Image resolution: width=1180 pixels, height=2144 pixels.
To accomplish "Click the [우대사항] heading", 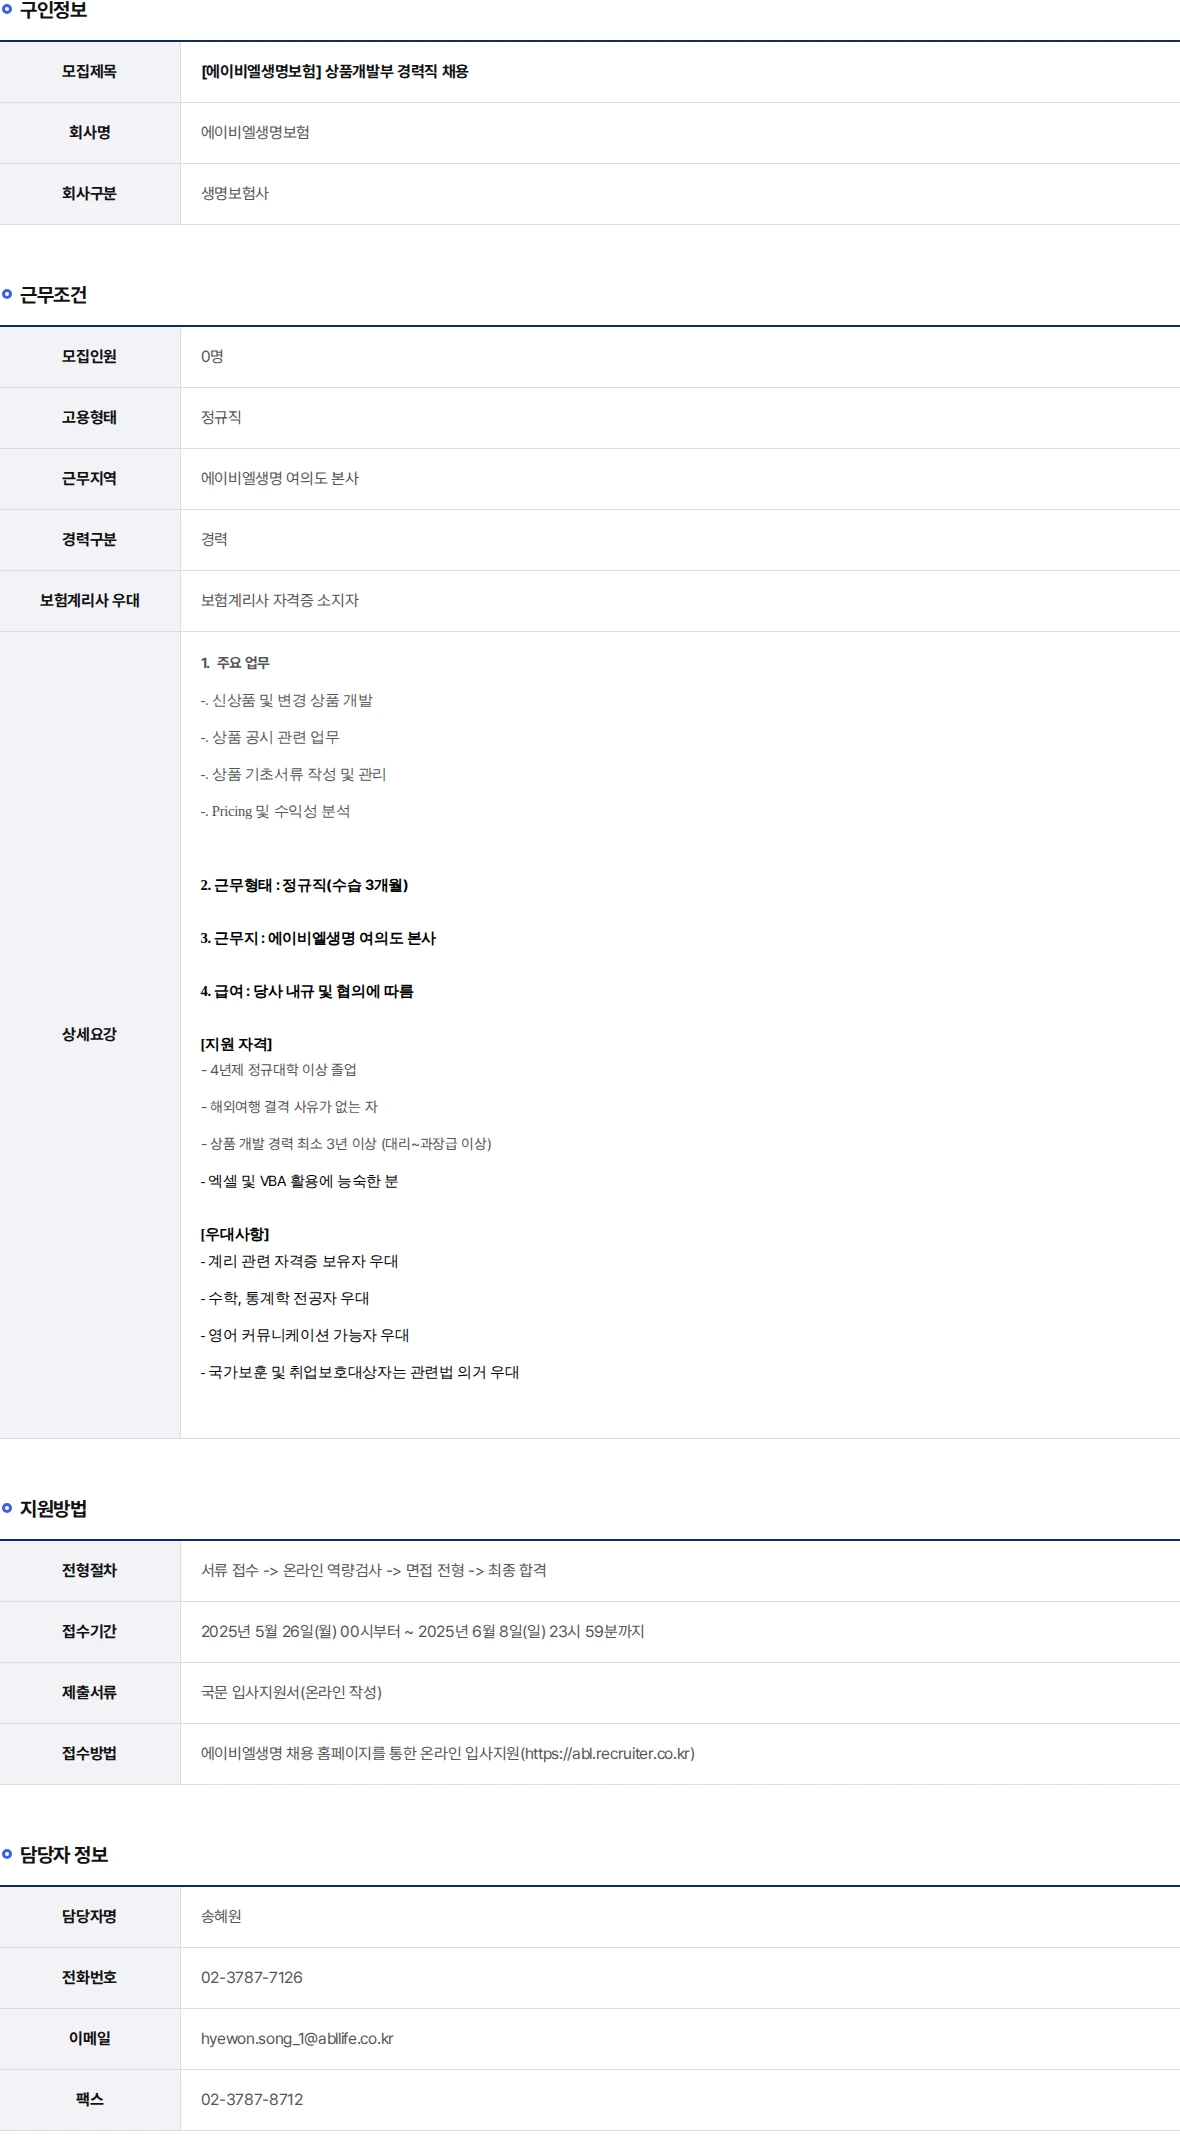I will [x=235, y=1235].
